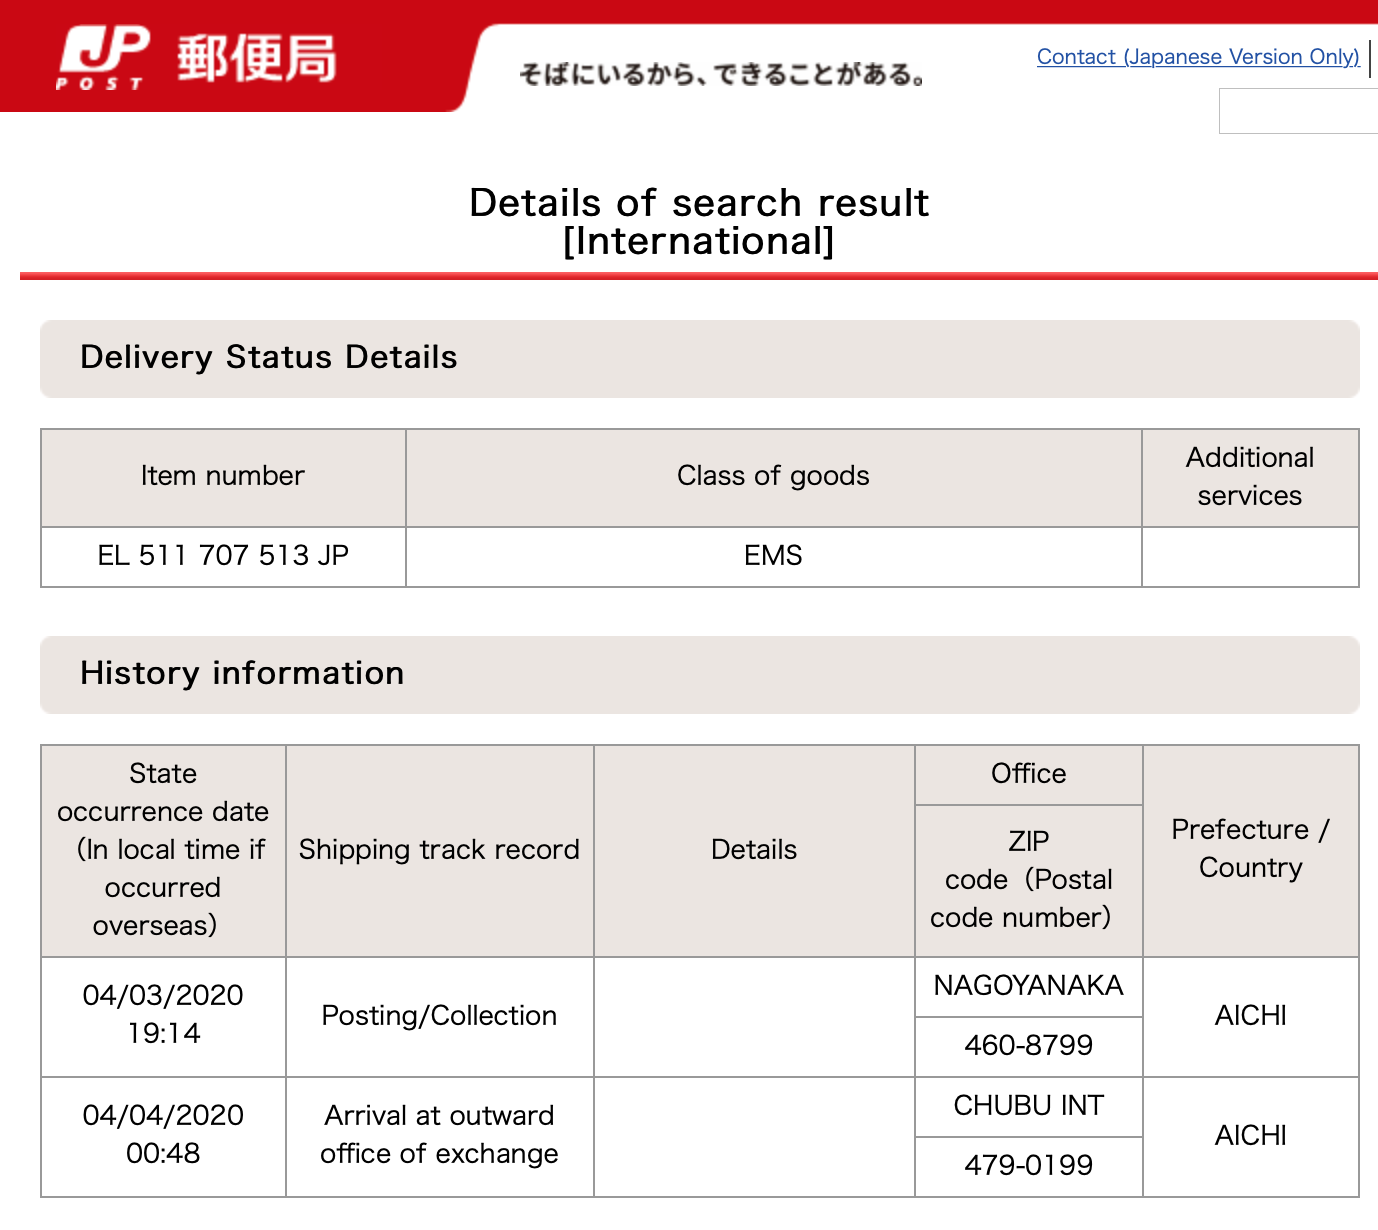
Task: Click the Prefecture / Country column header
Action: (x=1250, y=849)
